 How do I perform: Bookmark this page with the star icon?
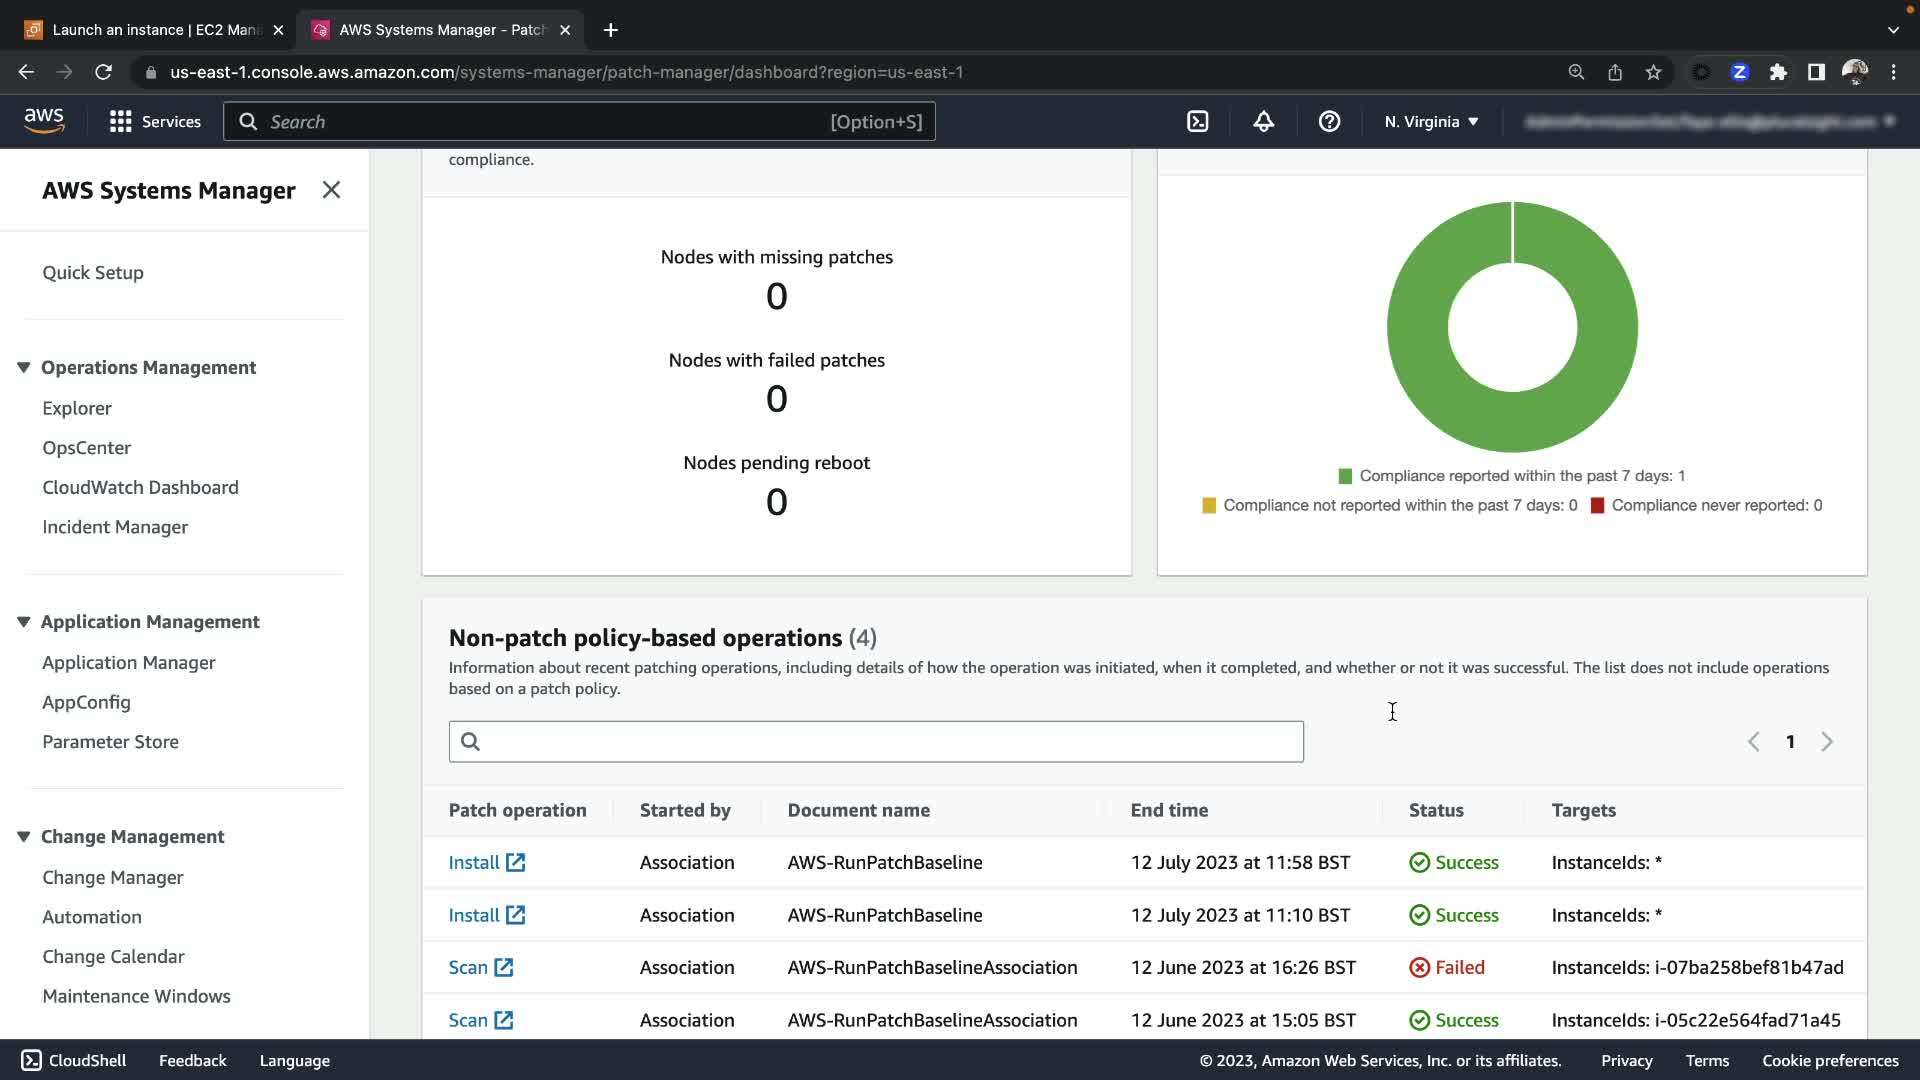click(1653, 72)
